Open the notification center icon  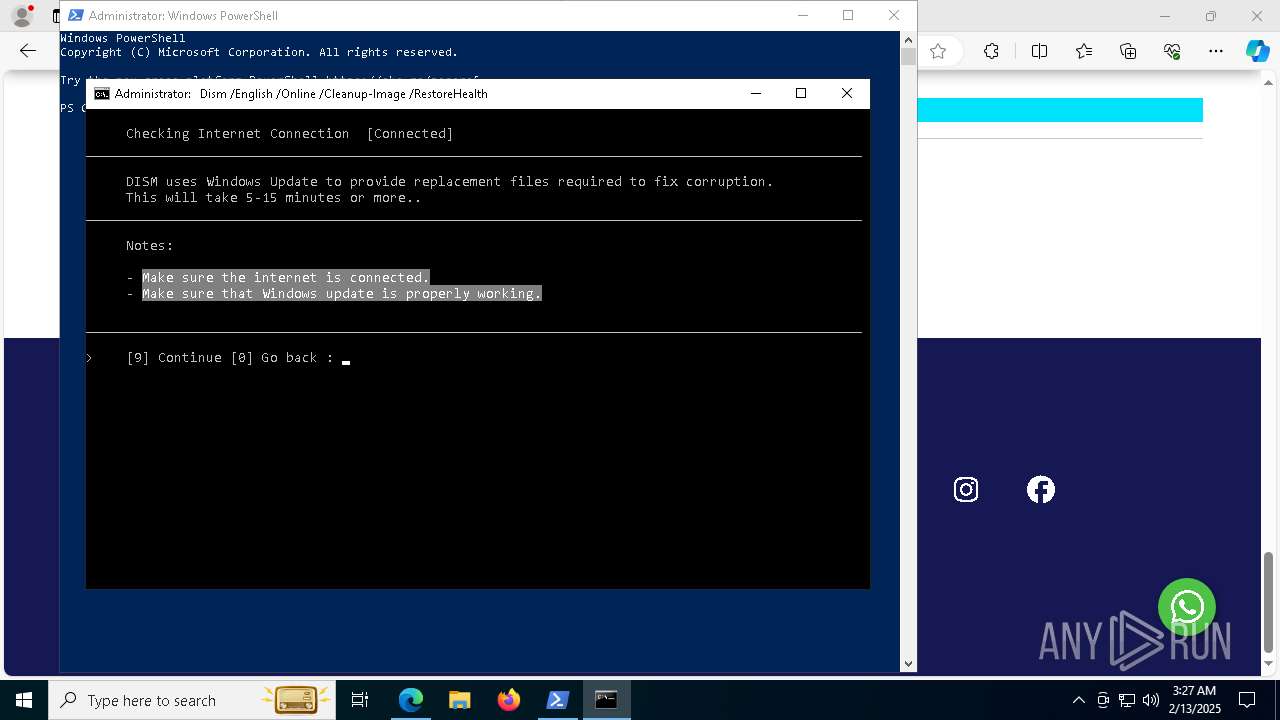[1247, 700]
